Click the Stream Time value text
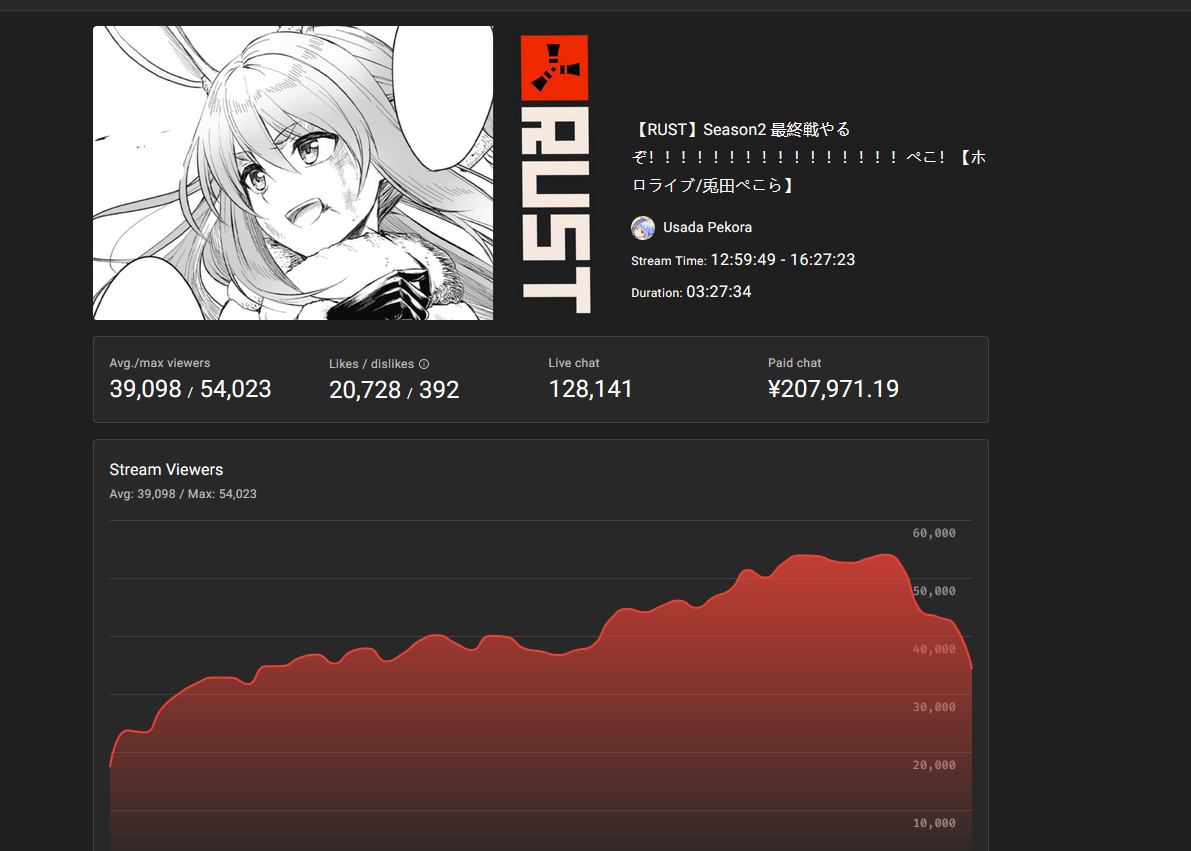1191x851 pixels. (782, 260)
